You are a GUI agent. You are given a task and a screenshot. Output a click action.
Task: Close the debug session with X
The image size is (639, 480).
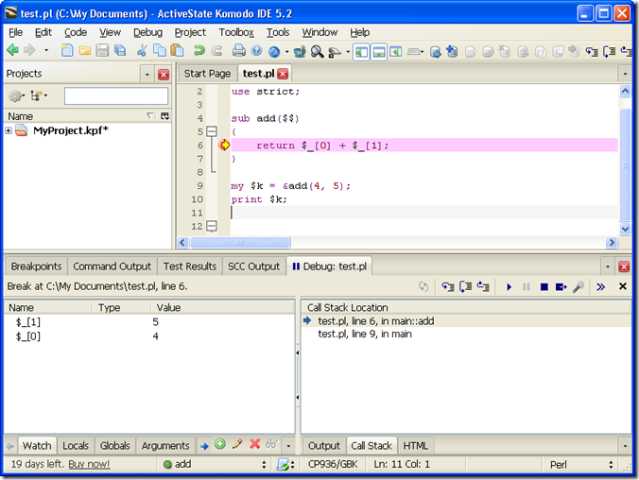[623, 286]
